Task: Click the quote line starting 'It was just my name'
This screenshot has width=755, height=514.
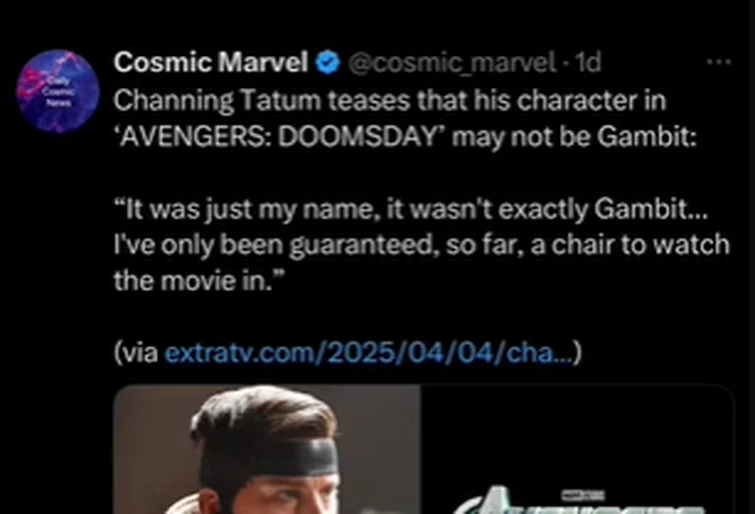Action: (410, 209)
